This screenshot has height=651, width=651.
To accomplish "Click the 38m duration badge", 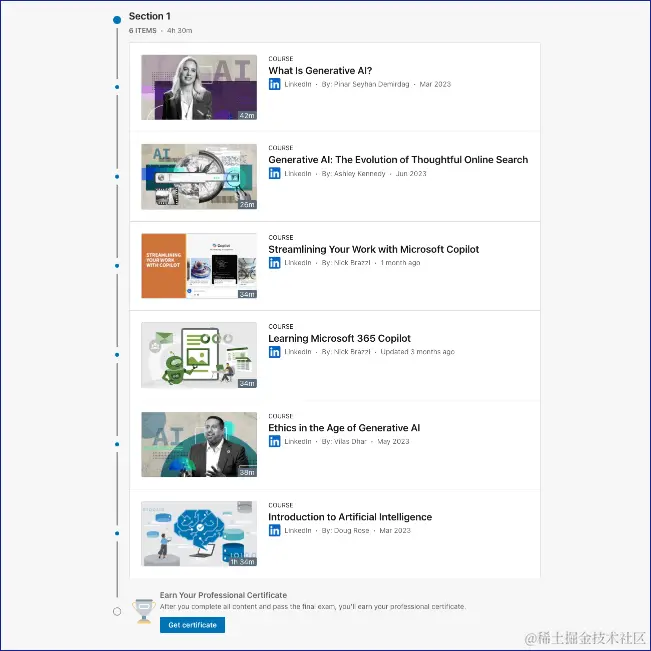I will click(x=247, y=472).
